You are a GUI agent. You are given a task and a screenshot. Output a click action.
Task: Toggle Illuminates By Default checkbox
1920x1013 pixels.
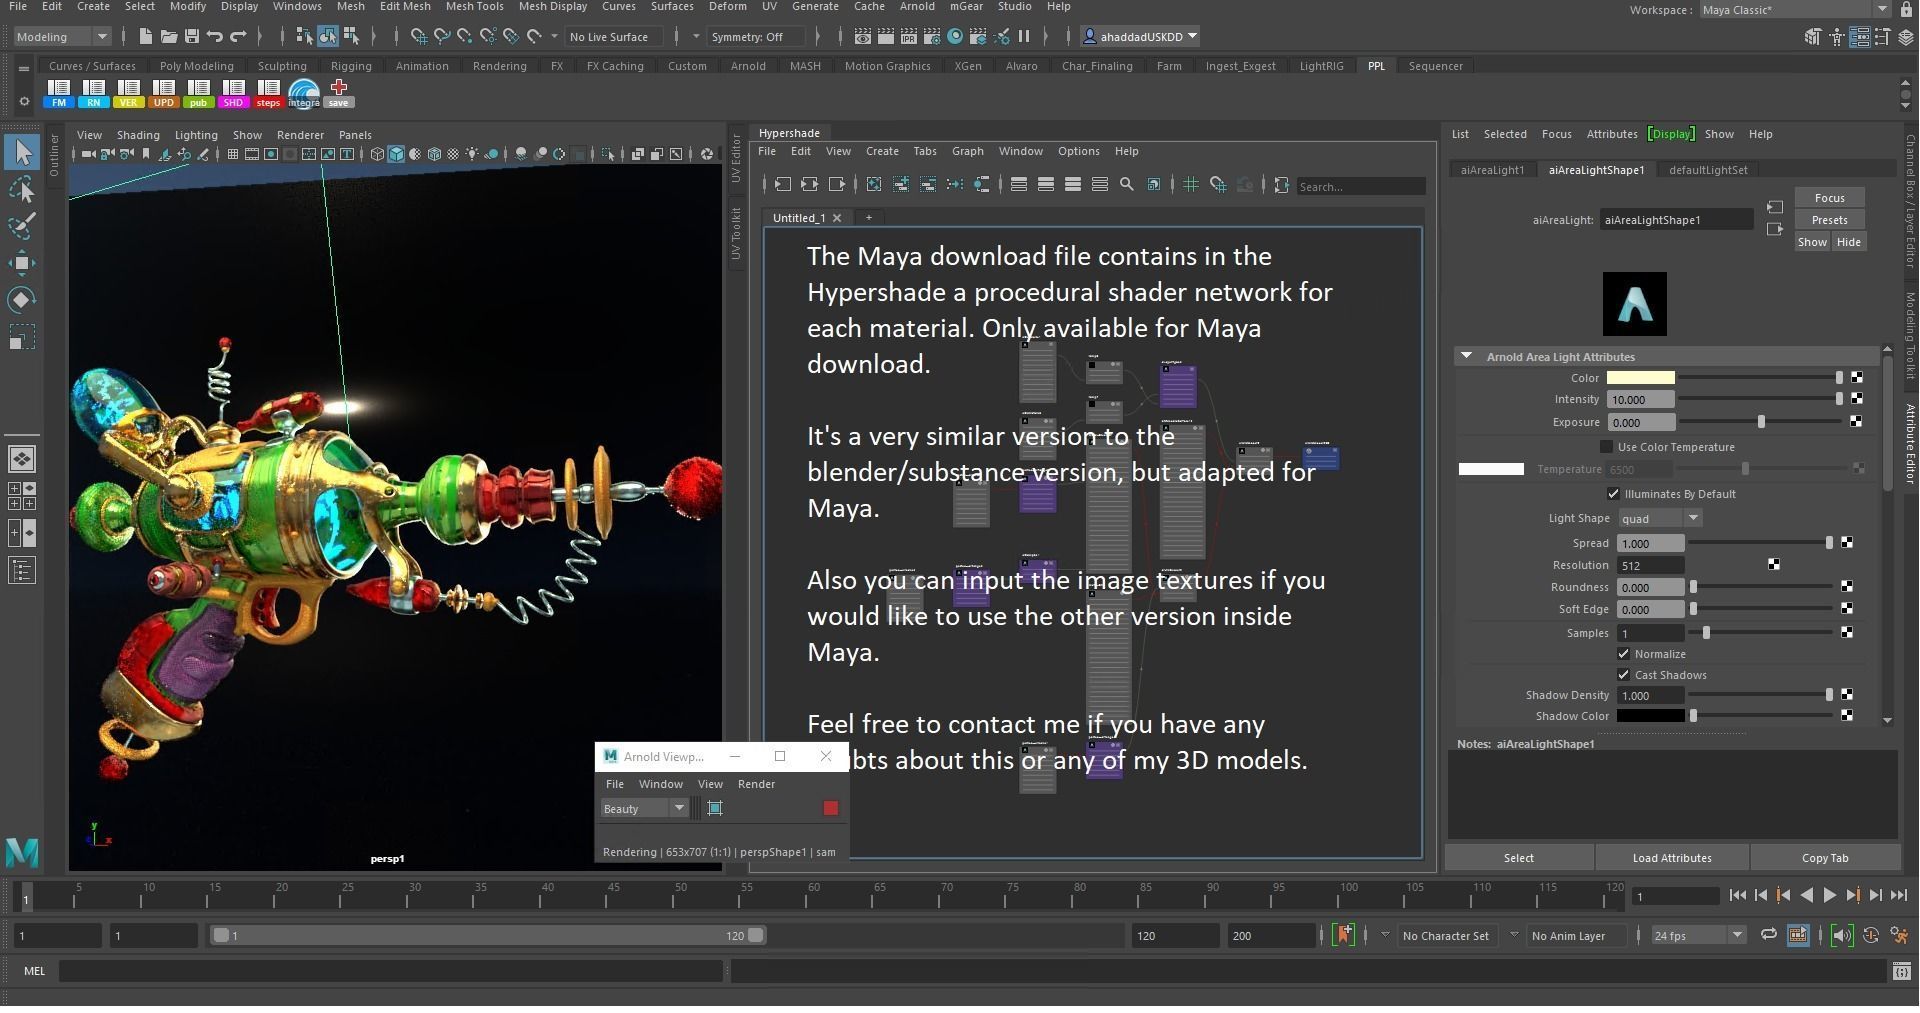[x=1613, y=494]
